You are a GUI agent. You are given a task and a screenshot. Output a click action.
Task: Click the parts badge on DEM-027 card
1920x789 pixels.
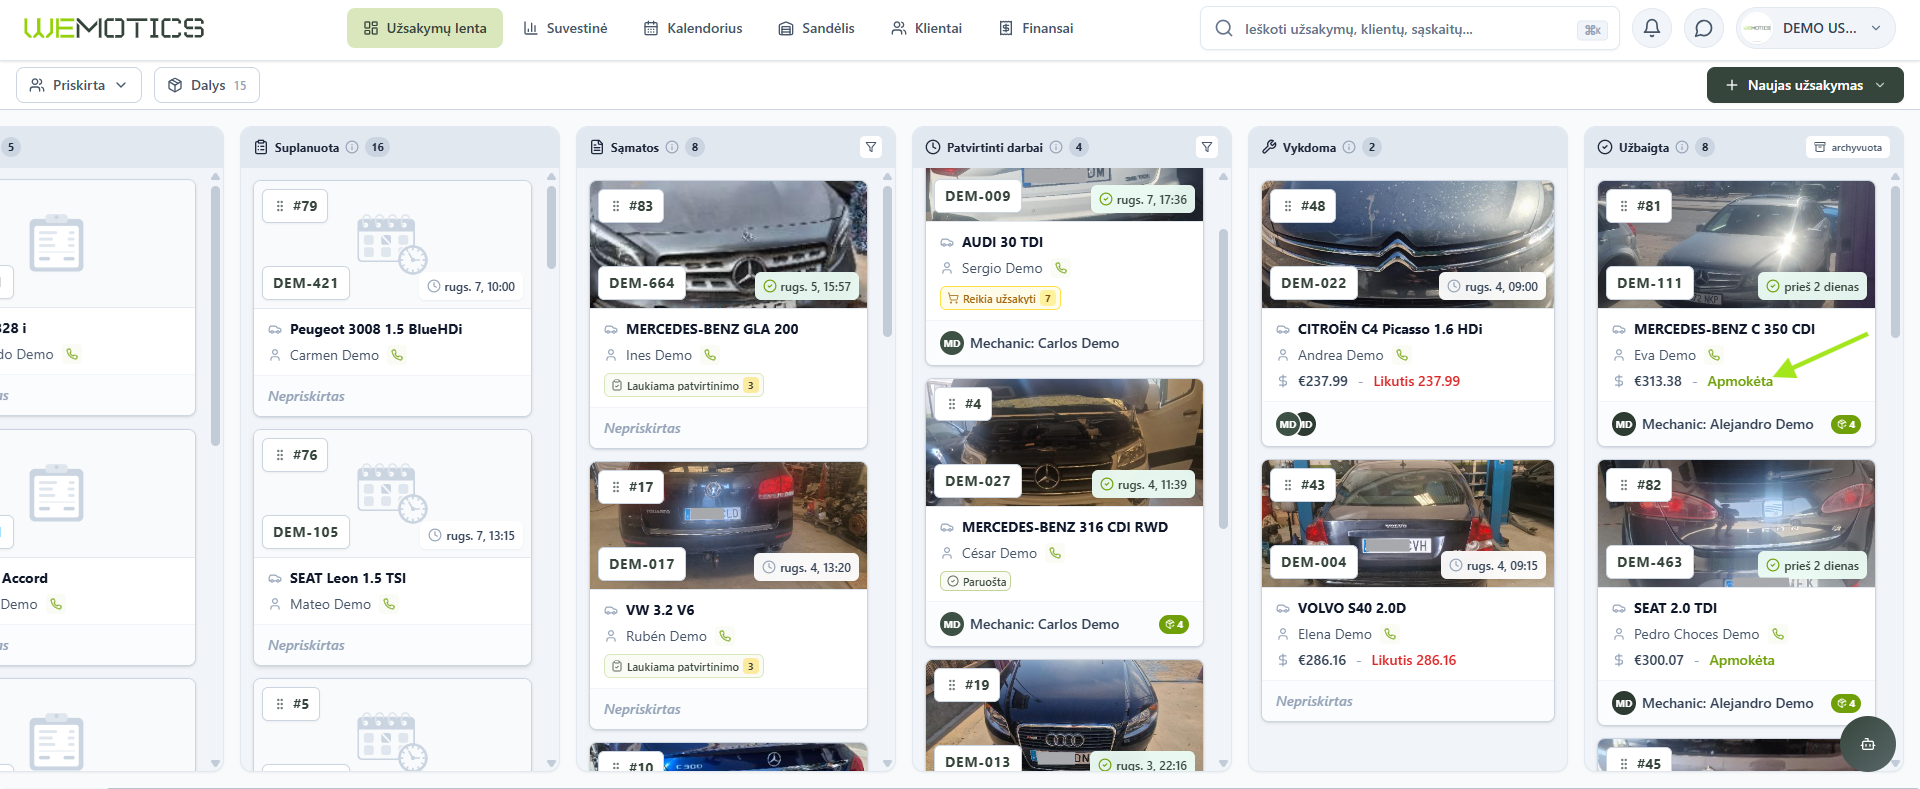1173,625
